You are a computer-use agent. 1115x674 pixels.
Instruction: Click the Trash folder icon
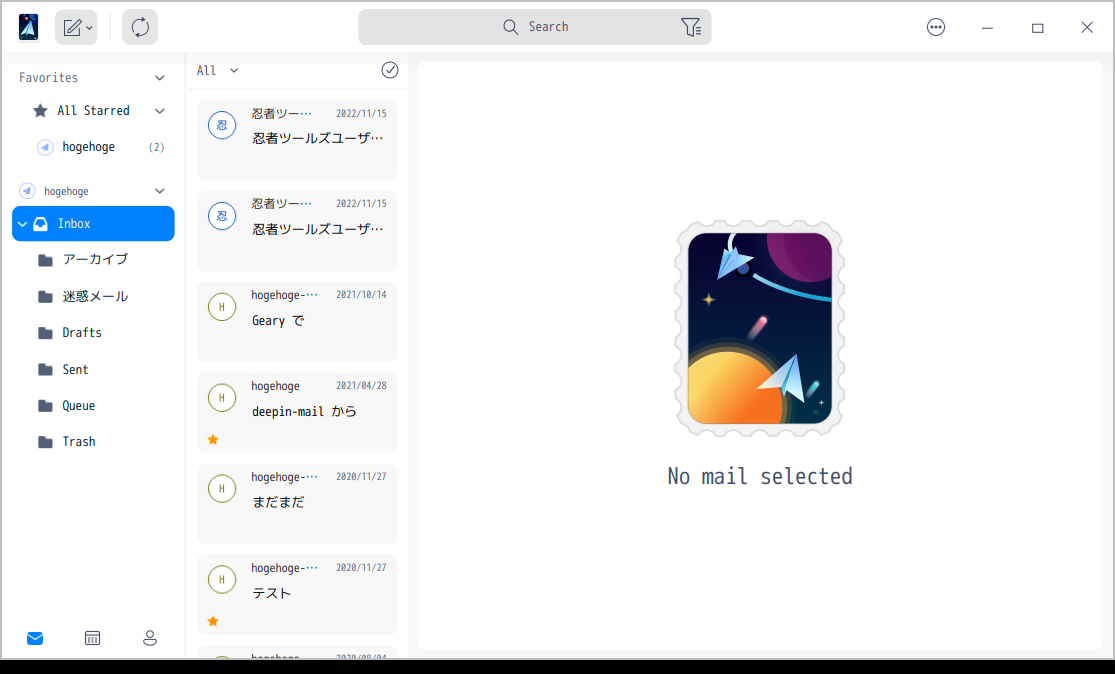pos(46,442)
